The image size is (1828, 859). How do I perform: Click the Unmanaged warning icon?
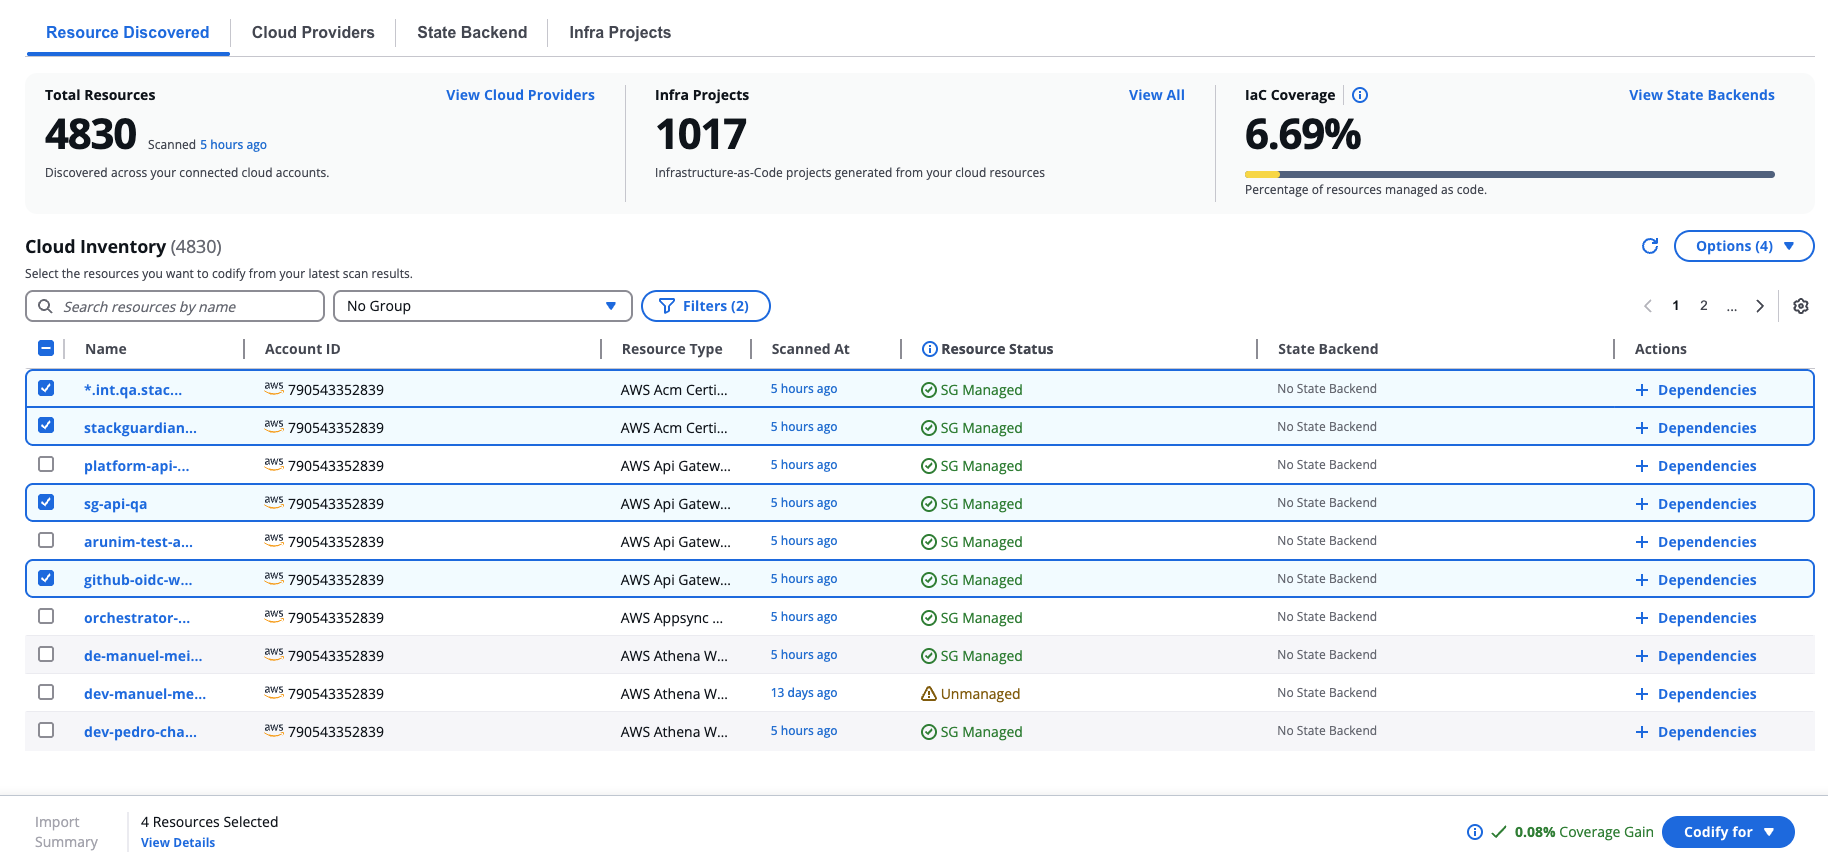tap(928, 694)
